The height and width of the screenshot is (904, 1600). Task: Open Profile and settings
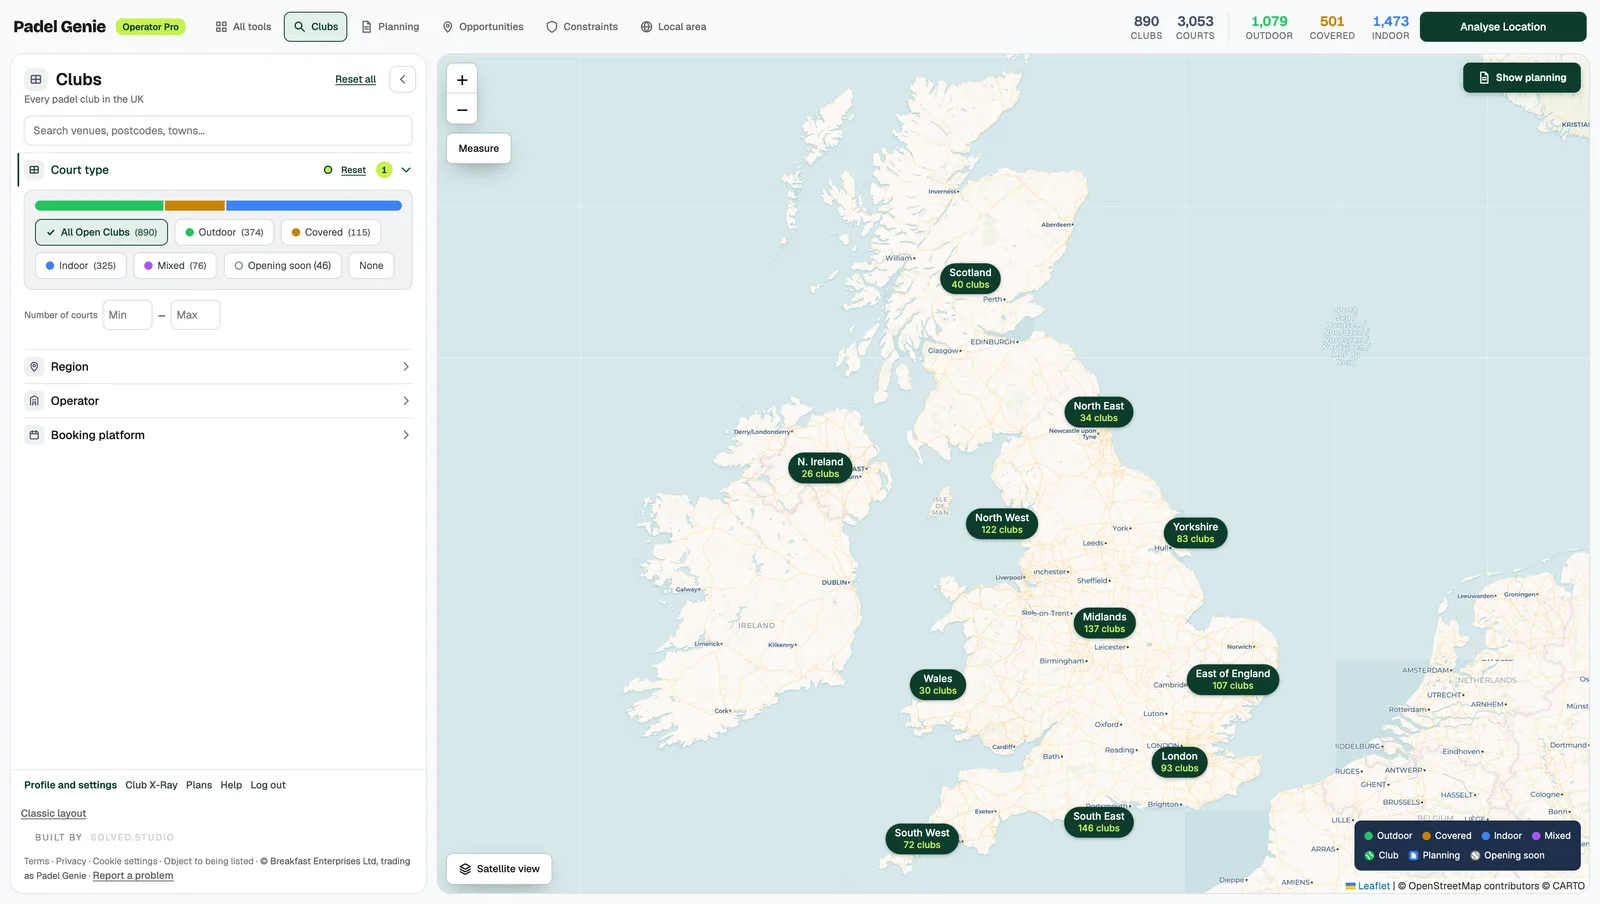point(70,785)
